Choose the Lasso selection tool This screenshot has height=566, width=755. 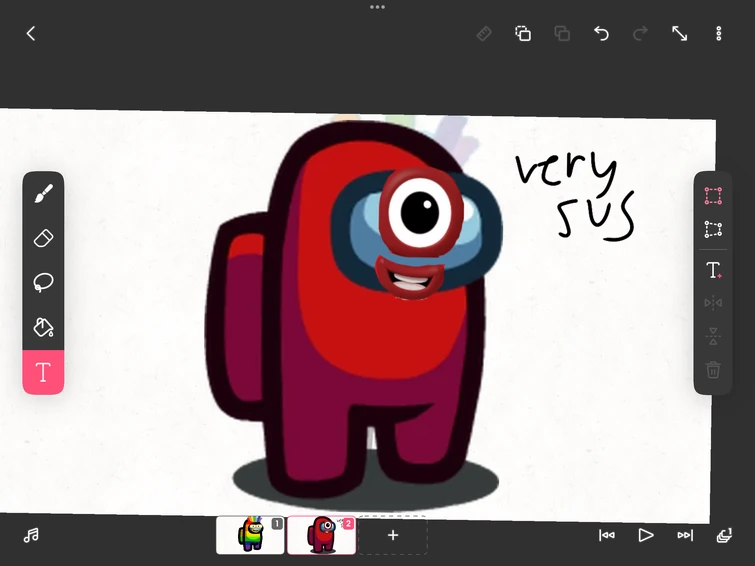point(43,283)
